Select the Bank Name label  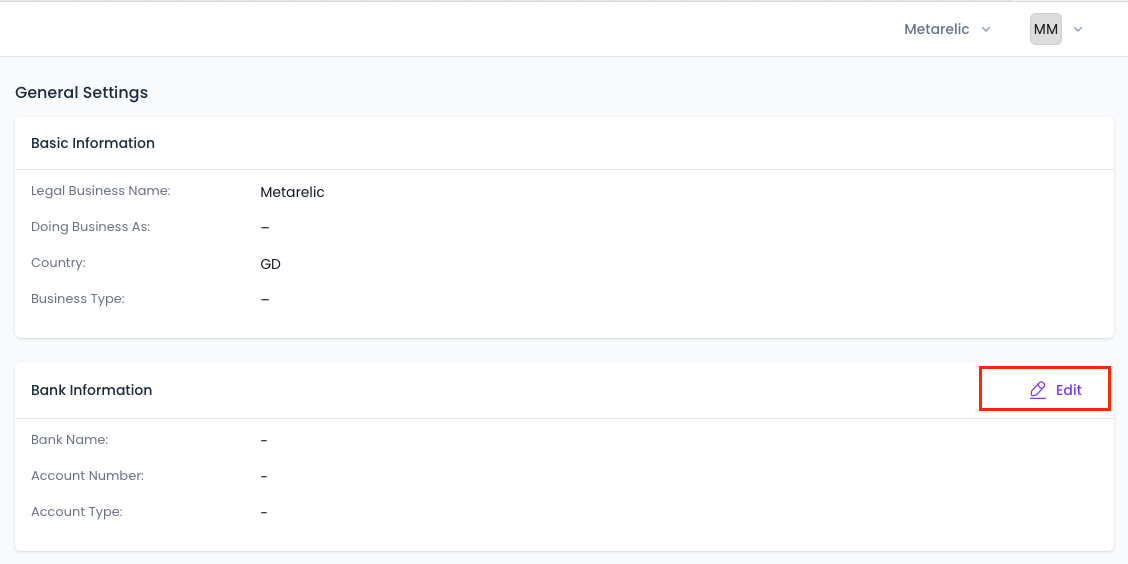[70, 440]
